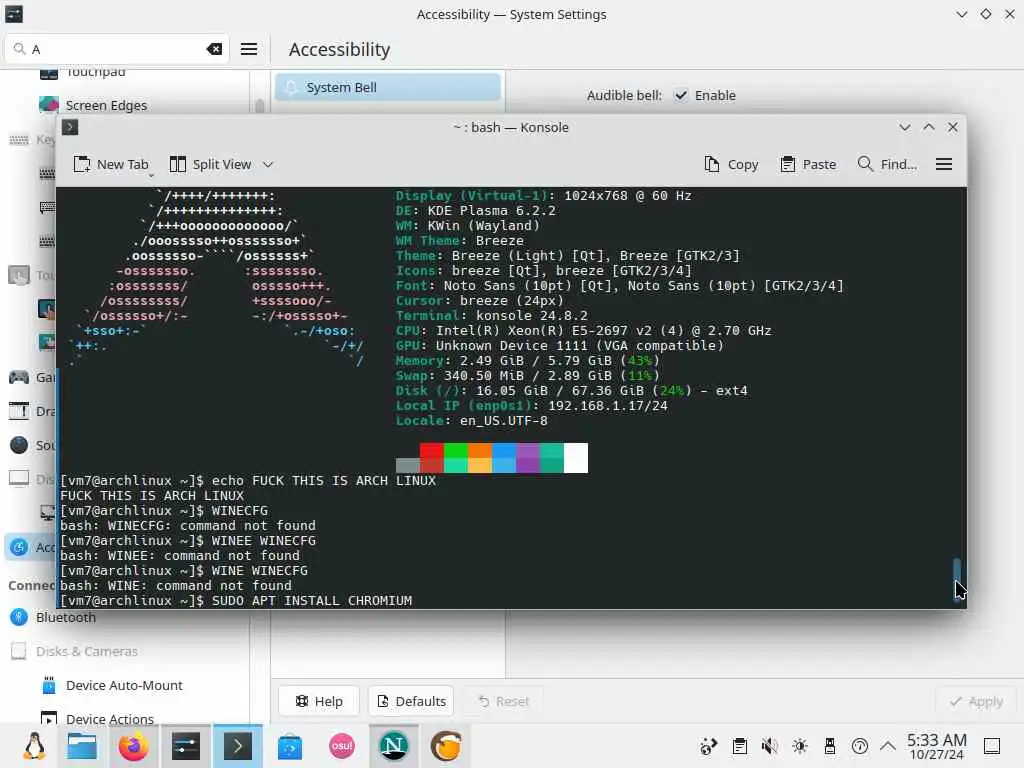Click the removable devices tray icon
1024x768 pixels.
[829, 746]
